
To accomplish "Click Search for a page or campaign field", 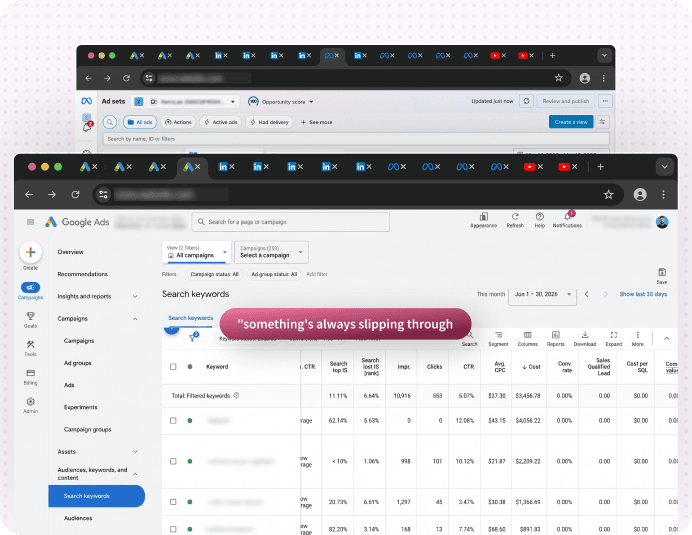I will 290,222.
